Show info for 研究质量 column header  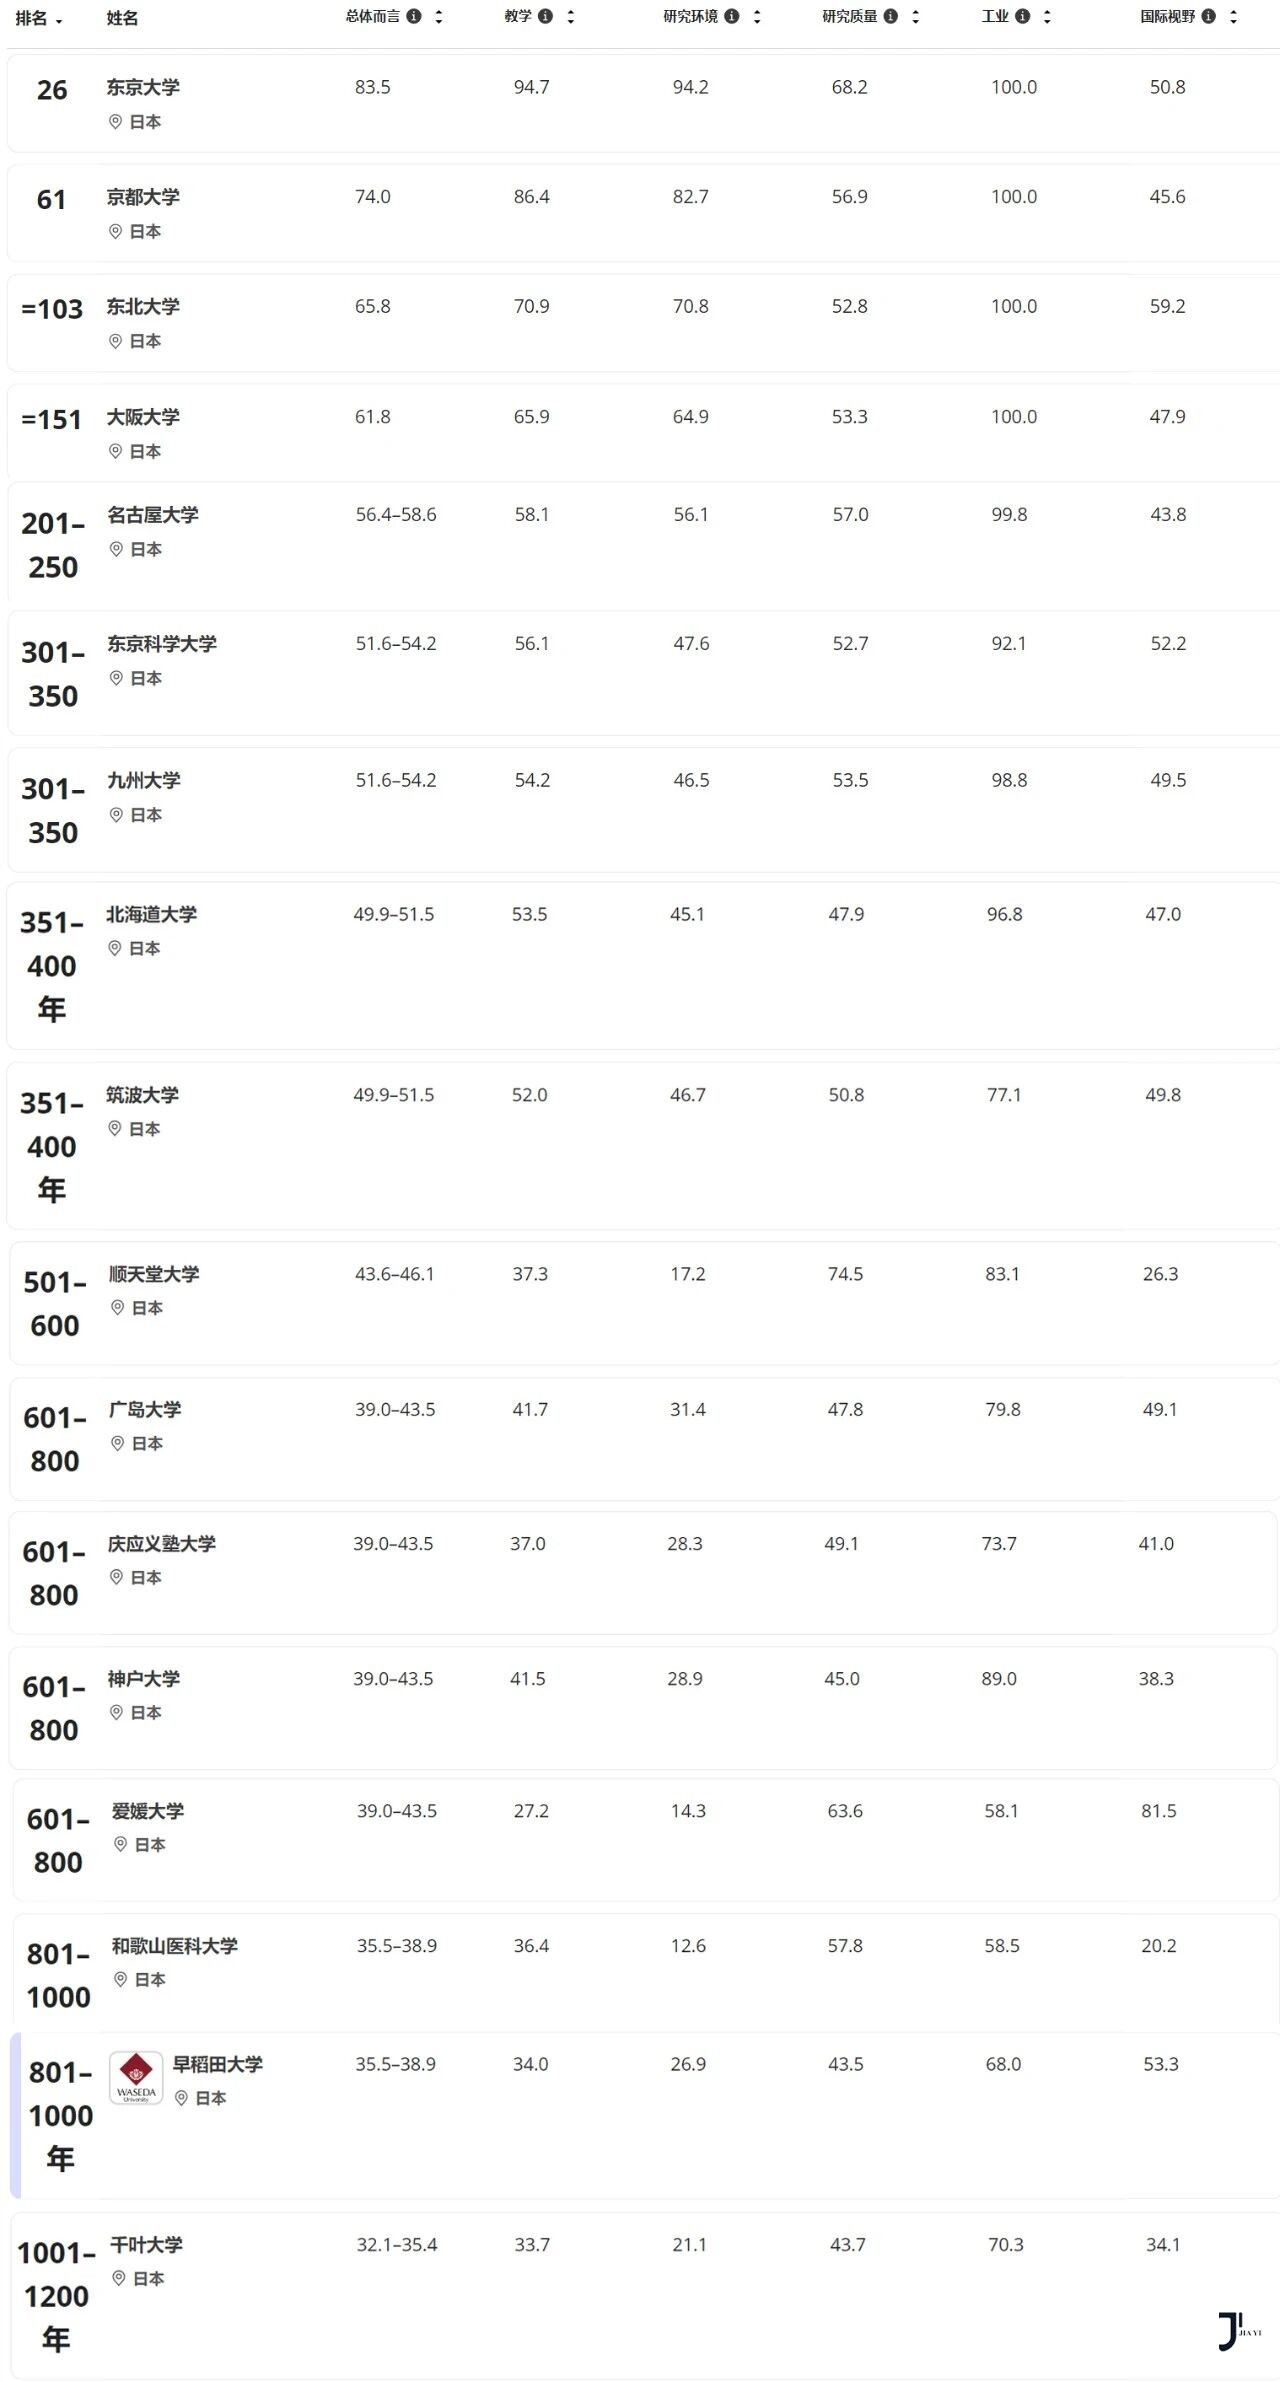tap(891, 16)
